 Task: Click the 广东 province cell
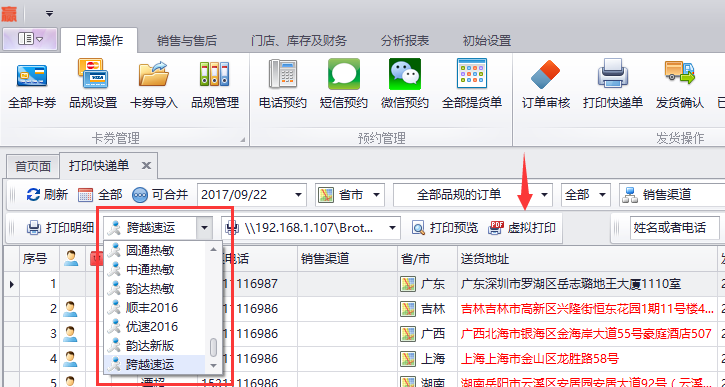coord(428,283)
